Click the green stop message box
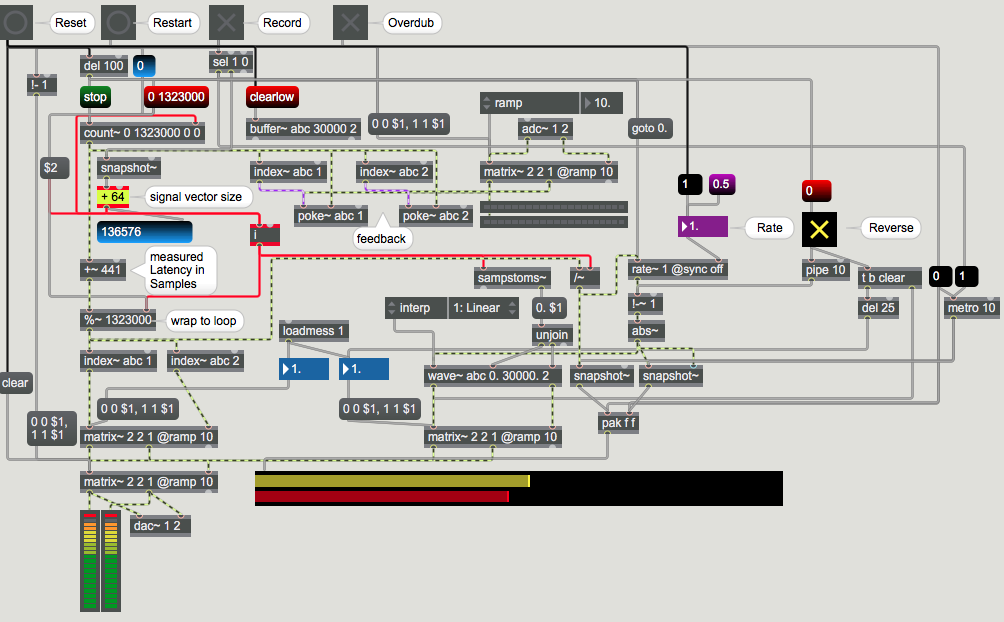This screenshot has height=622, width=1004. point(95,98)
